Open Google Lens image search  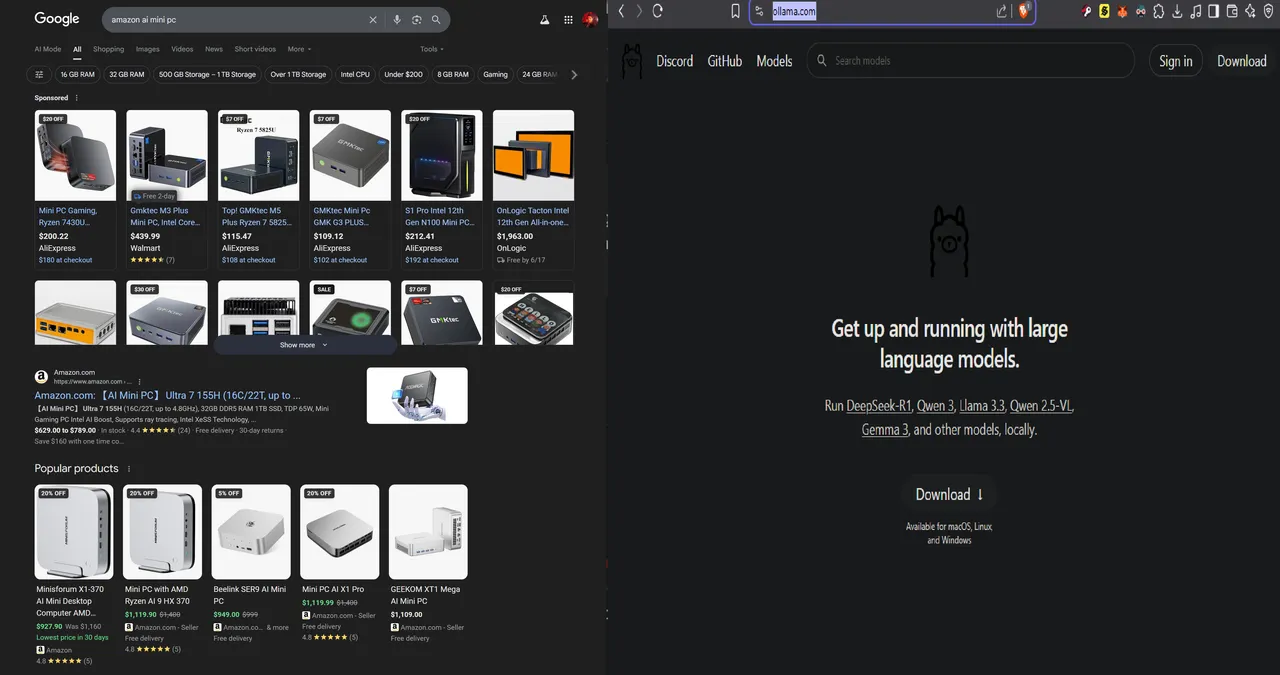click(x=417, y=19)
